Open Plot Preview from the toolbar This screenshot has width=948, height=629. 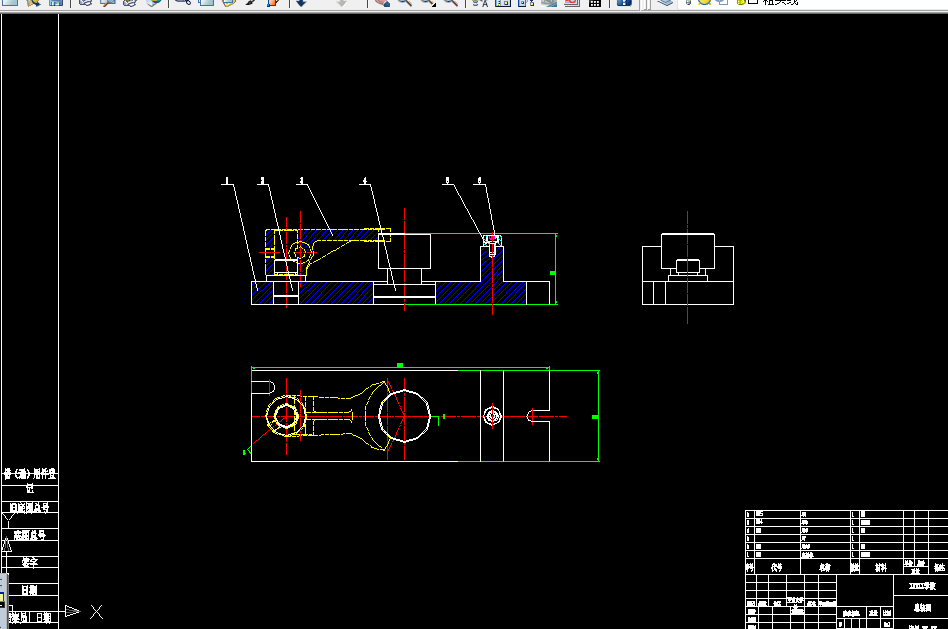[x=108, y=2]
